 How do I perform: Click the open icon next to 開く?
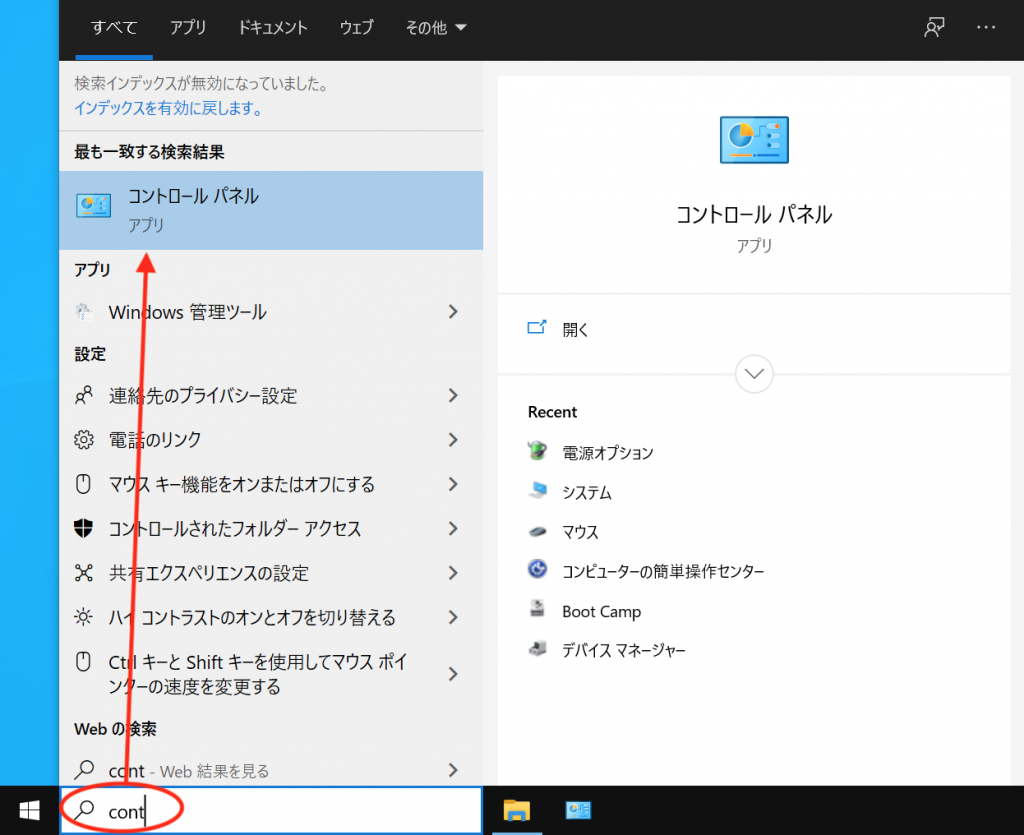point(537,327)
